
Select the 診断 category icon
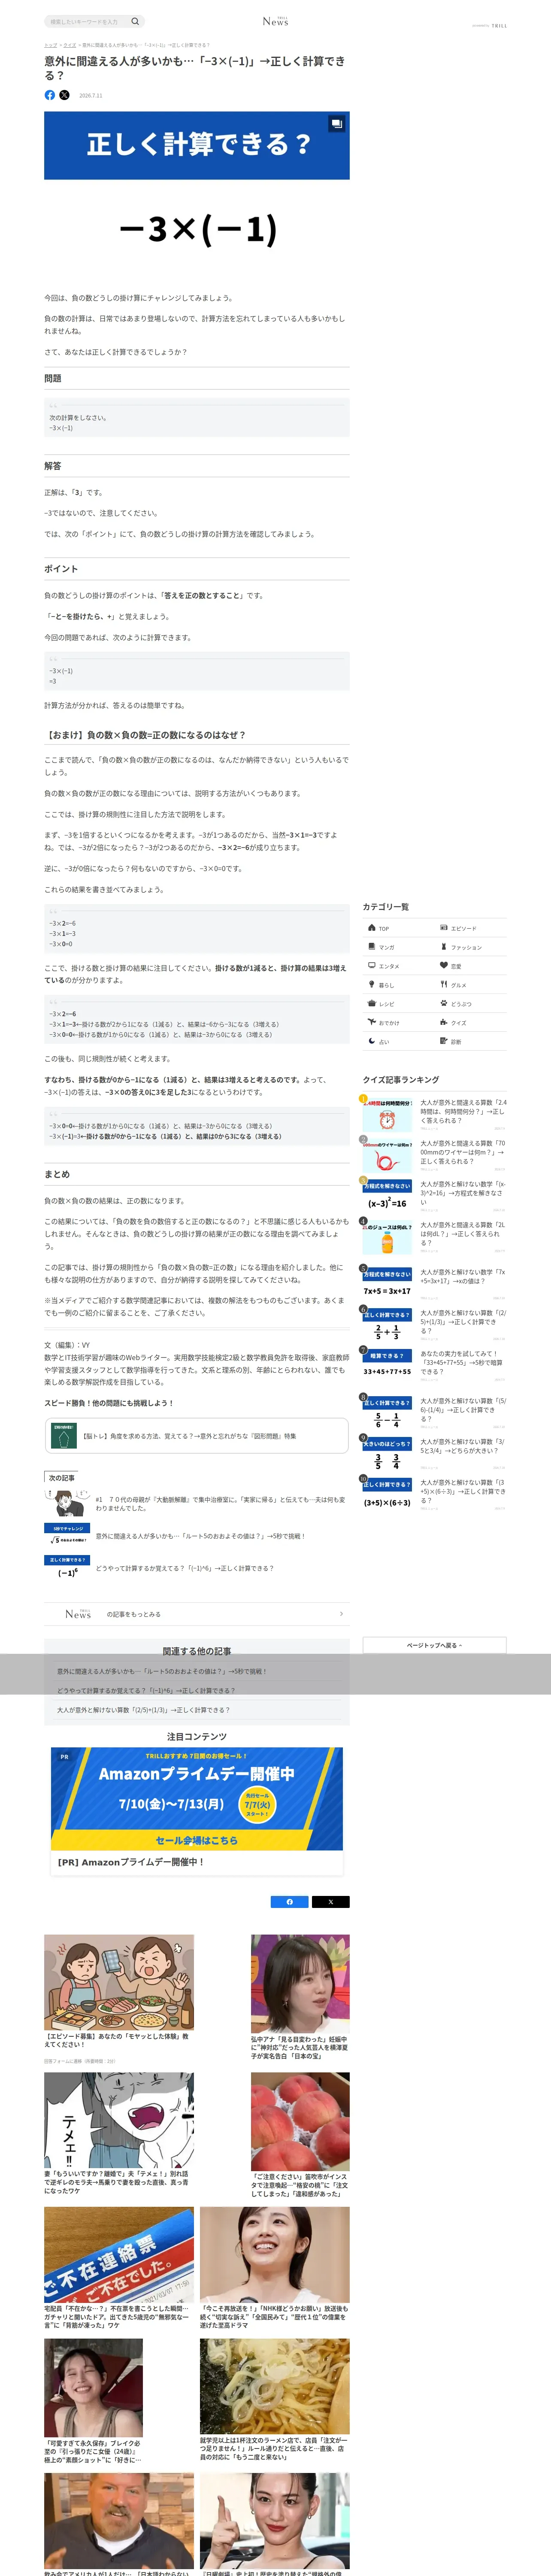point(444,1041)
